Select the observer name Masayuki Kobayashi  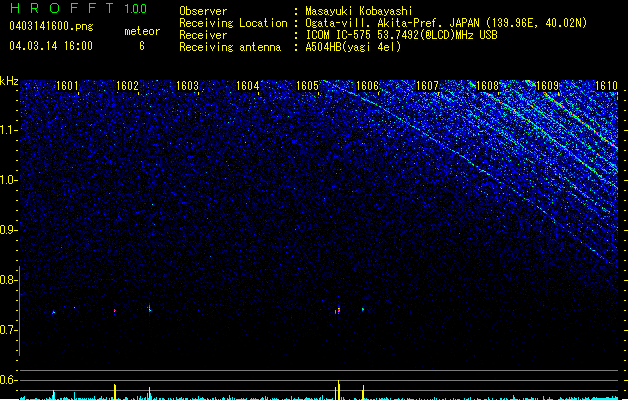point(359,11)
